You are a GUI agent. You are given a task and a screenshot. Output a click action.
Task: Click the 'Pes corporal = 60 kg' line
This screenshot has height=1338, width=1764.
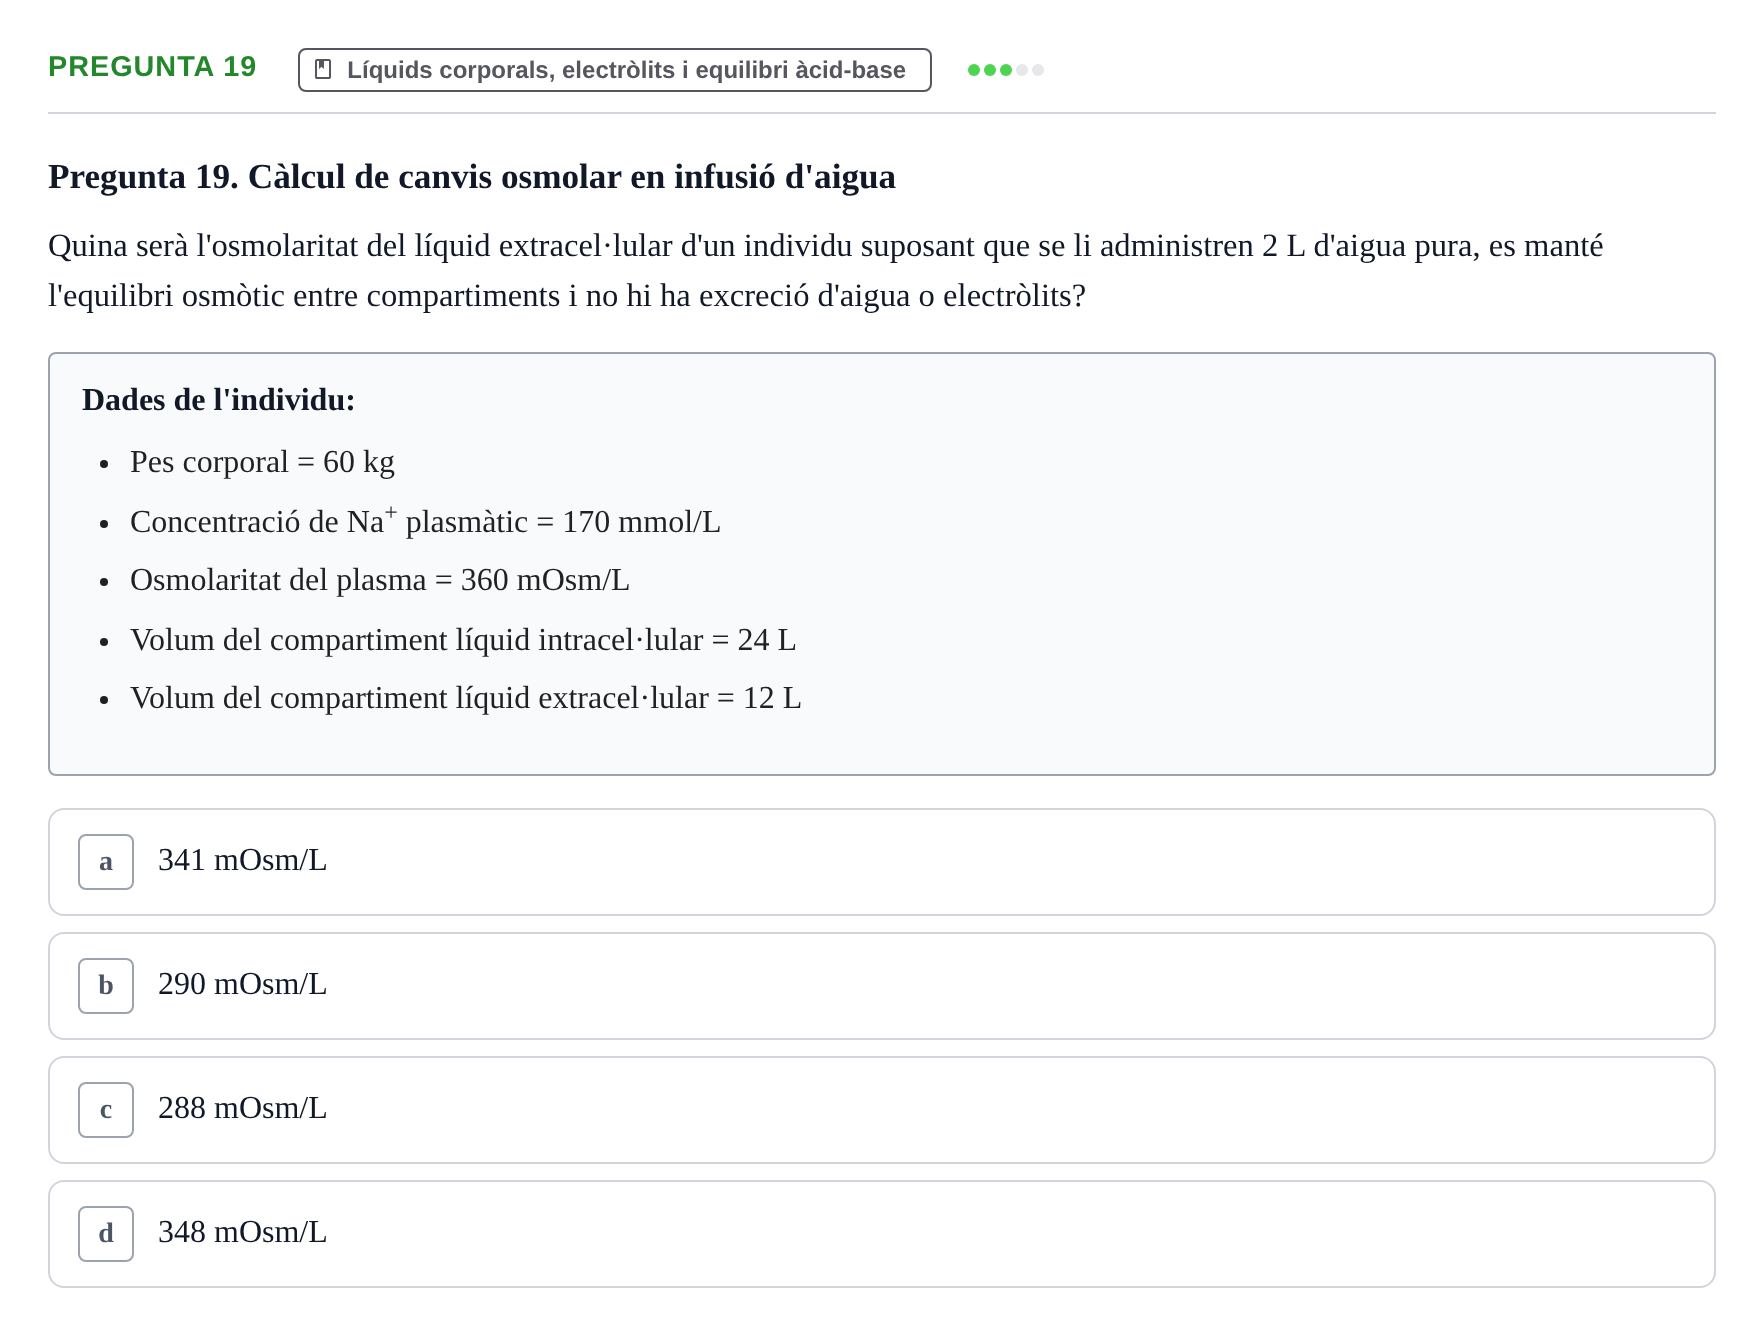[262, 462]
